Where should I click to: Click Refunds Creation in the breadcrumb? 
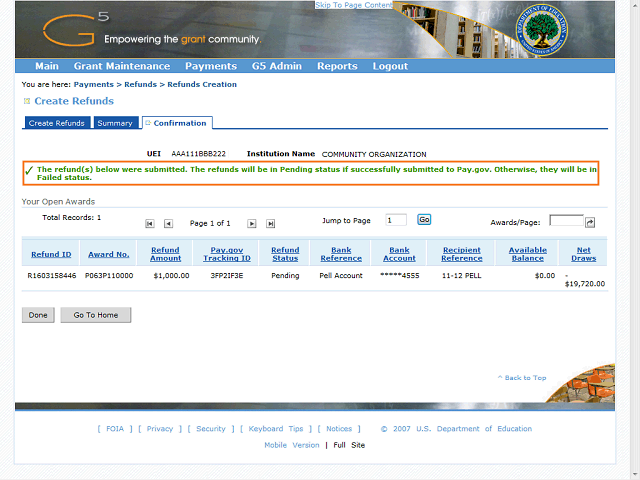[x=202, y=84]
